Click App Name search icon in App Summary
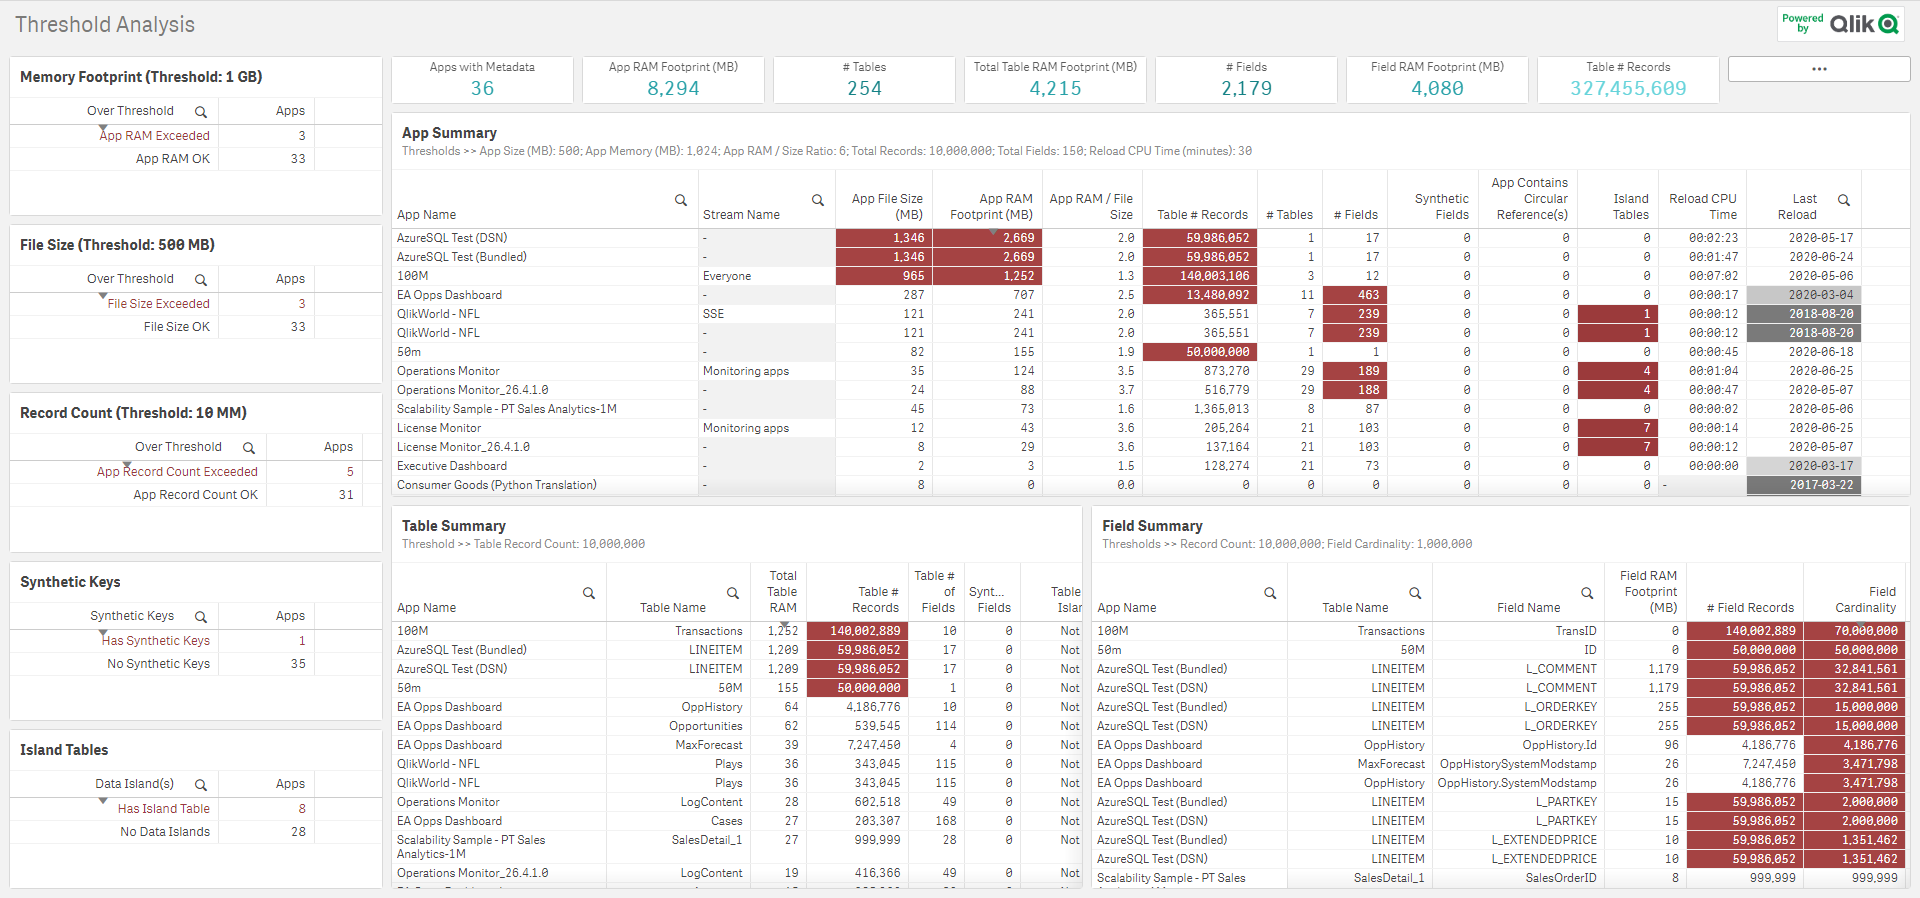 click(x=681, y=200)
